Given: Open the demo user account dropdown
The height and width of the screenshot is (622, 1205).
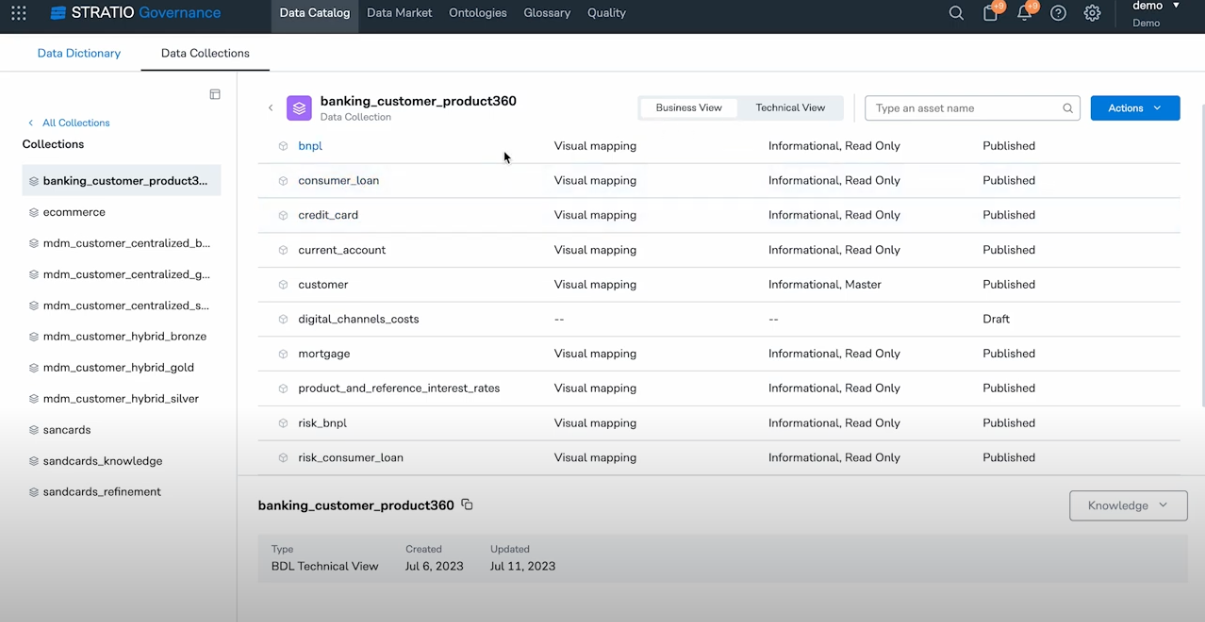Looking at the screenshot, I should tap(1155, 13).
